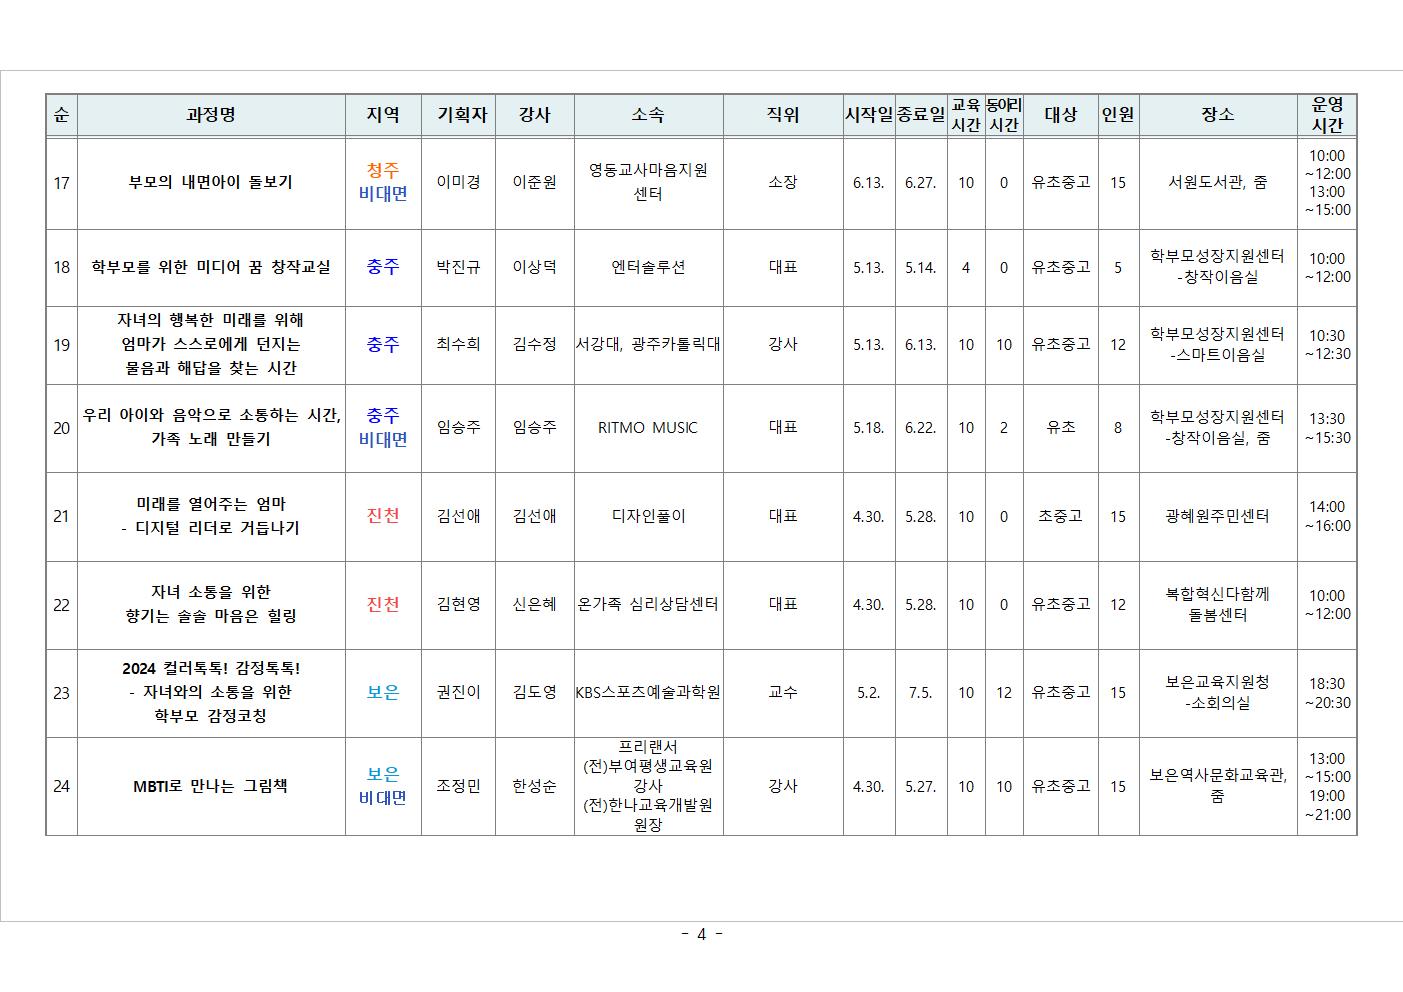The height and width of the screenshot is (992, 1403).
Task: Select instructor name '김수정'
Action: (x=535, y=344)
